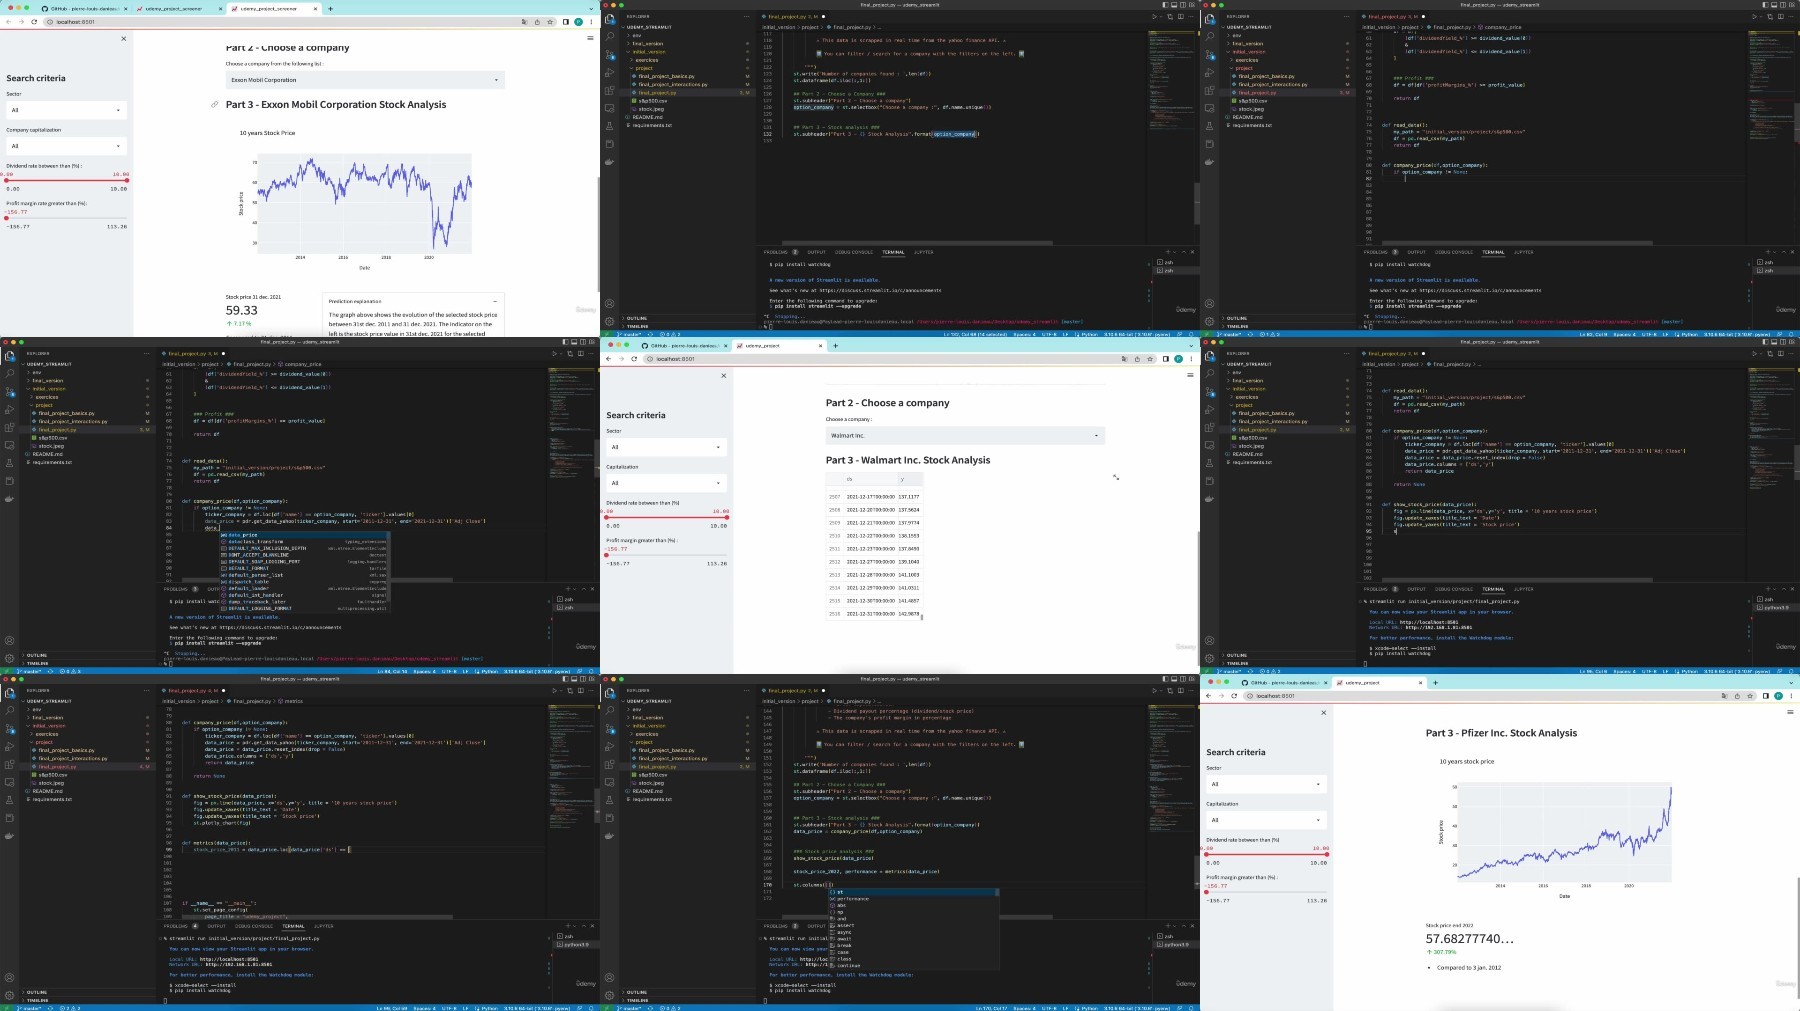The width and height of the screenshot is (1800, 1011).
Task: Open Docker view in VS Code highlighting option_company
Action: point(610,162)
